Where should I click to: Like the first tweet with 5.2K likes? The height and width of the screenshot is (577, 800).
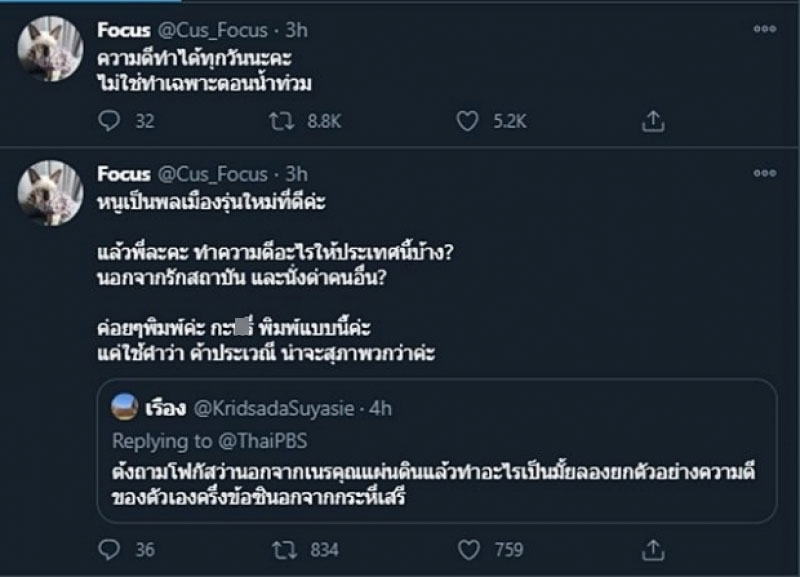[x=467, y=121]
